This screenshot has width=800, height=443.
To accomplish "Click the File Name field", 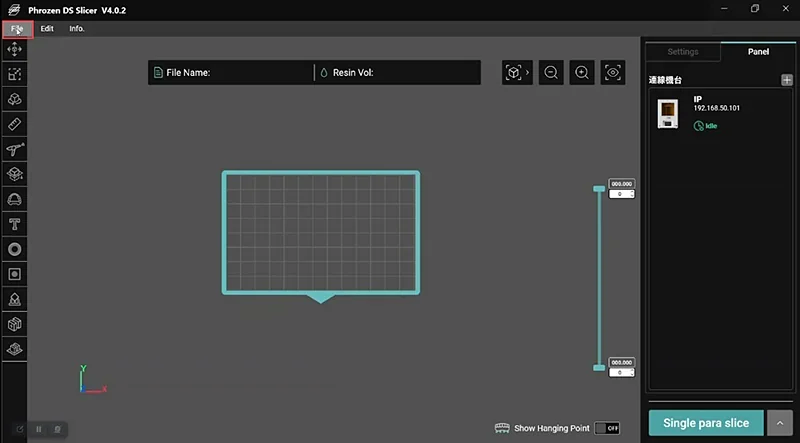I will coord(232,72).
